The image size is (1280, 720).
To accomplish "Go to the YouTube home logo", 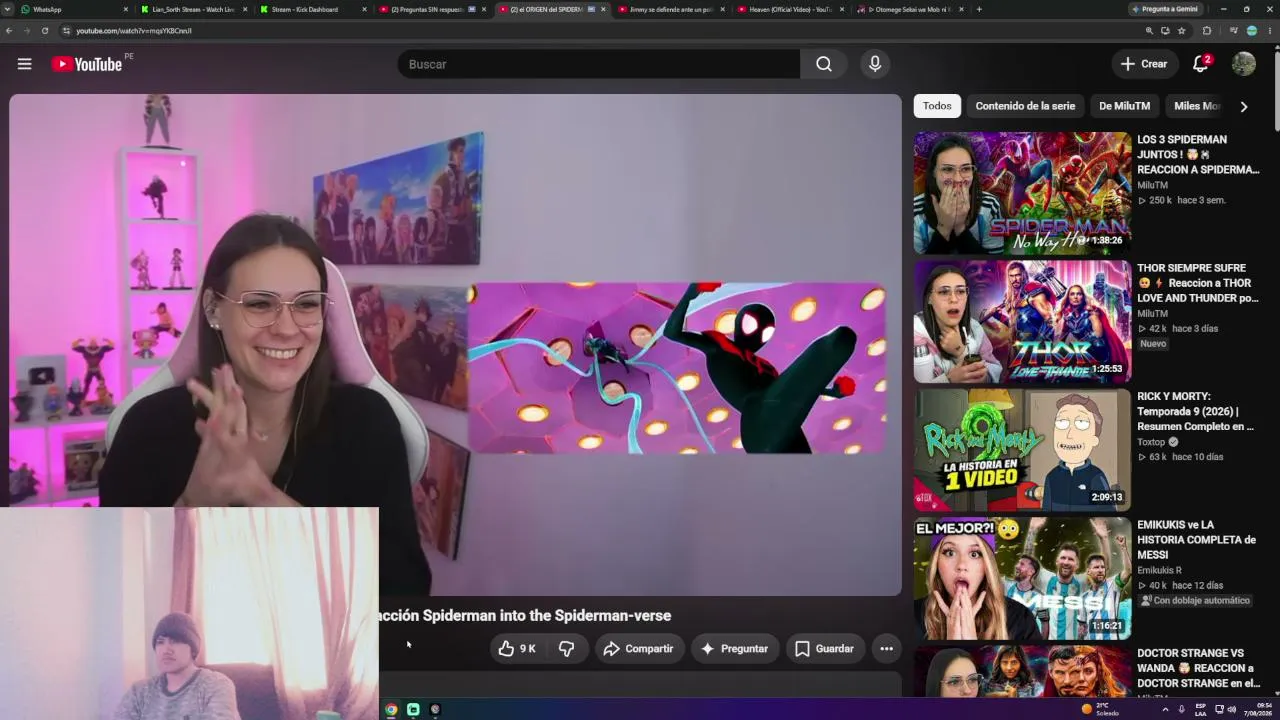I will [x=87, y=64].
